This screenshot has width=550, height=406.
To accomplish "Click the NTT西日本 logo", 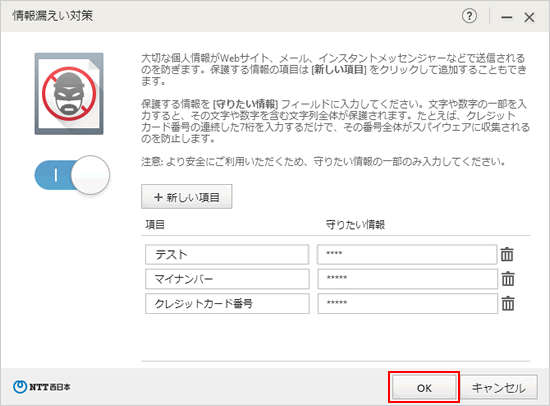I will click(x=42, y=387).
